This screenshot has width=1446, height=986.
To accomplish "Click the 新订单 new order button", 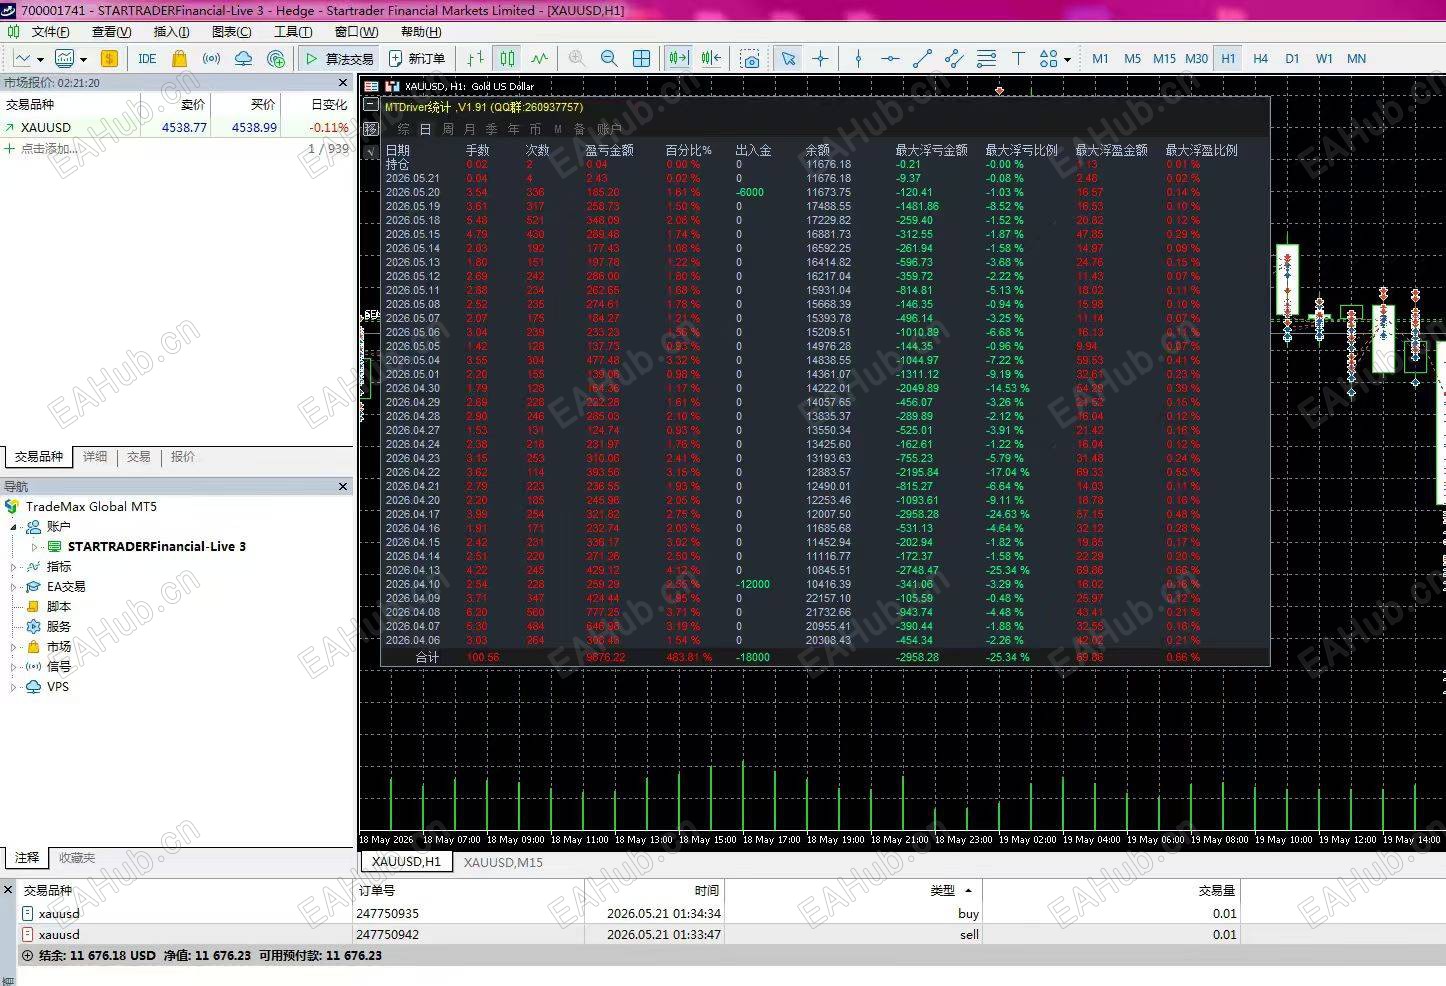I will [417, 59].
